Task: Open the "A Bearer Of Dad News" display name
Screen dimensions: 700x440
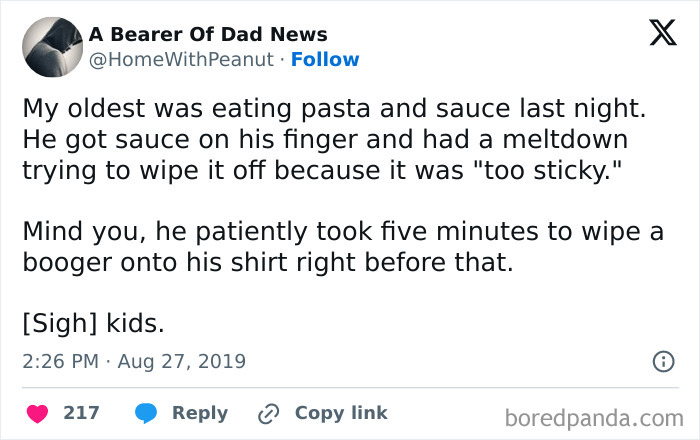Action: 208,35
